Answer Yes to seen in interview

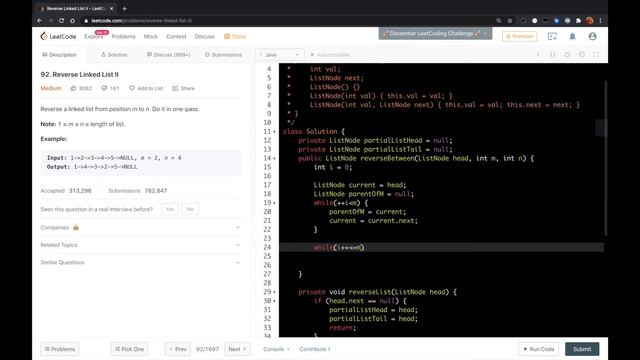coord(170,209)
